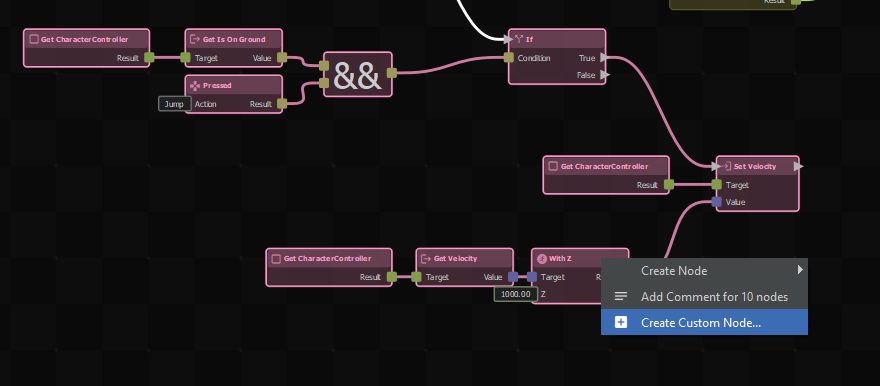Select the && input pin fed by the Pressed node

(324, 83)
